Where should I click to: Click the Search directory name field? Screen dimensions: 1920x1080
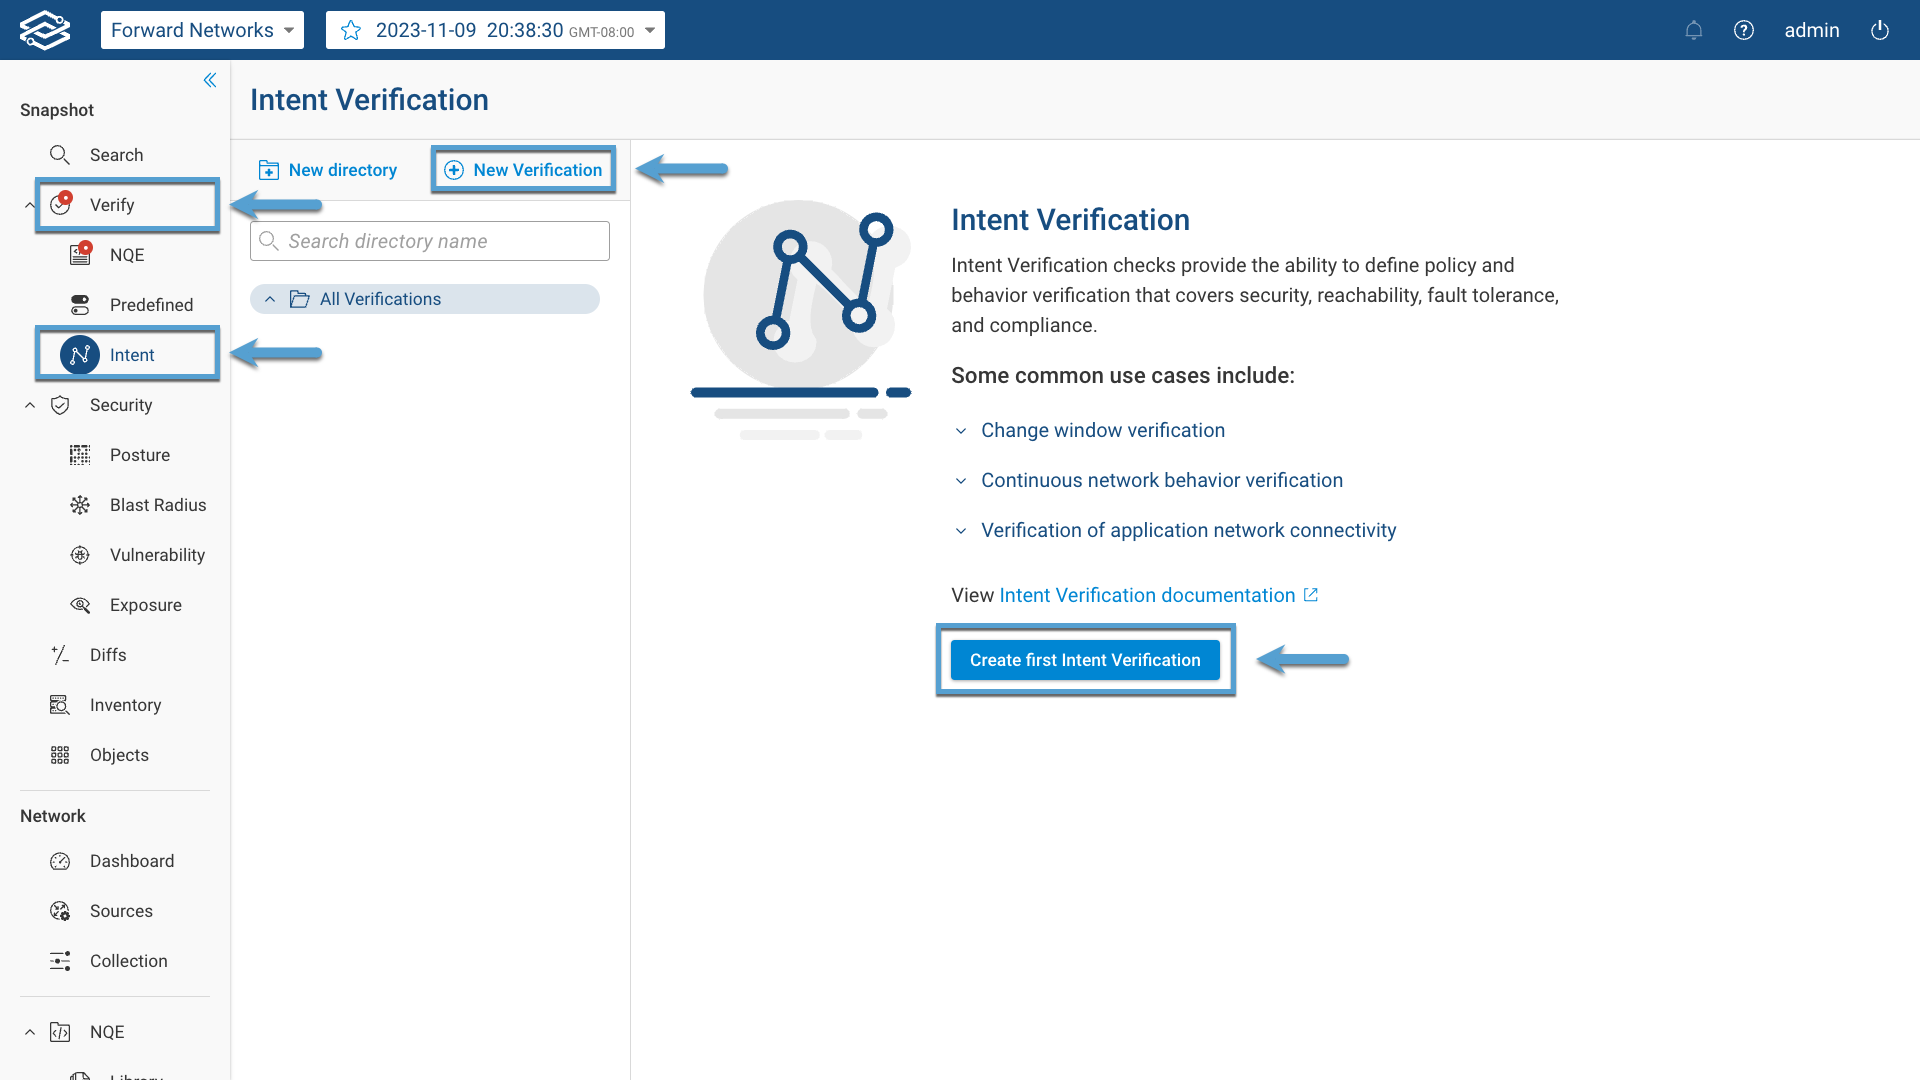click(429, 241)
